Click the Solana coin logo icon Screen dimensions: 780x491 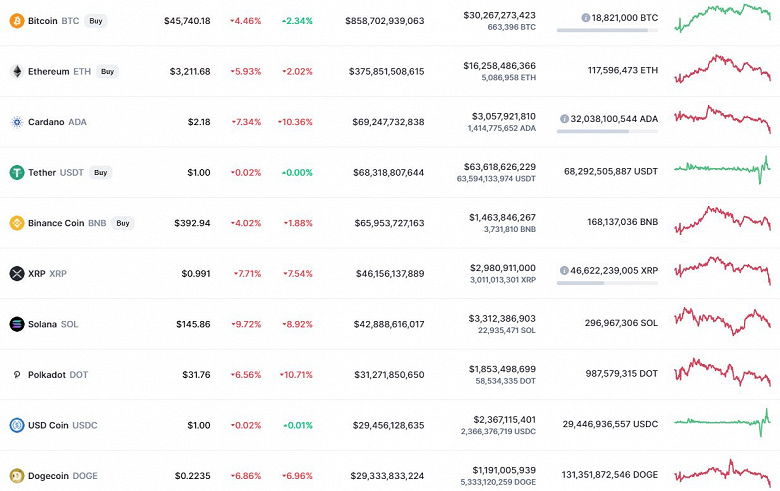16,324
